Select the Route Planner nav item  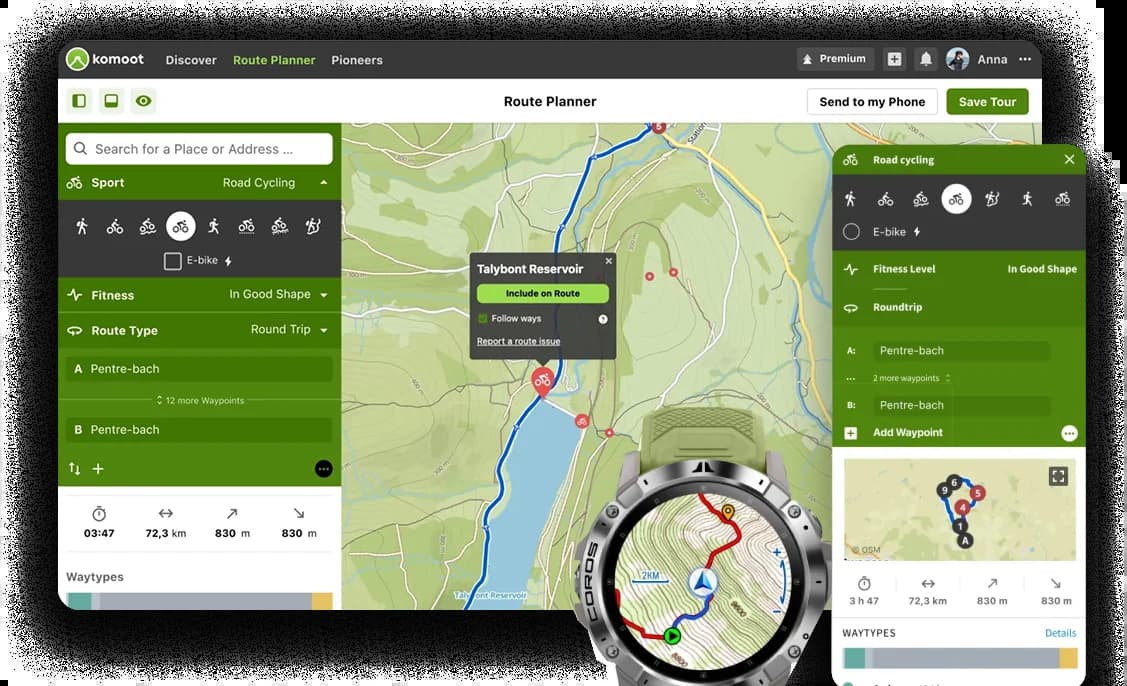click(274, 60)
